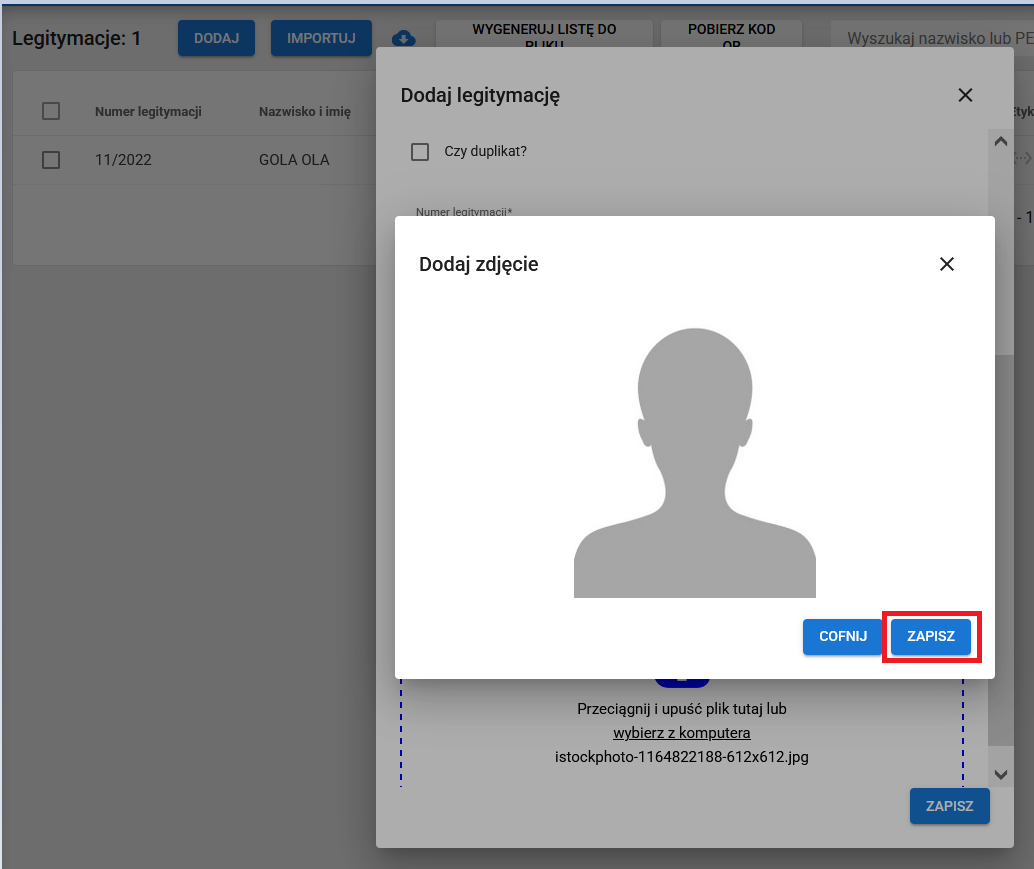
Task: Close the Dodaj zdjęcie dialog
Action: (x=946, y=264)
